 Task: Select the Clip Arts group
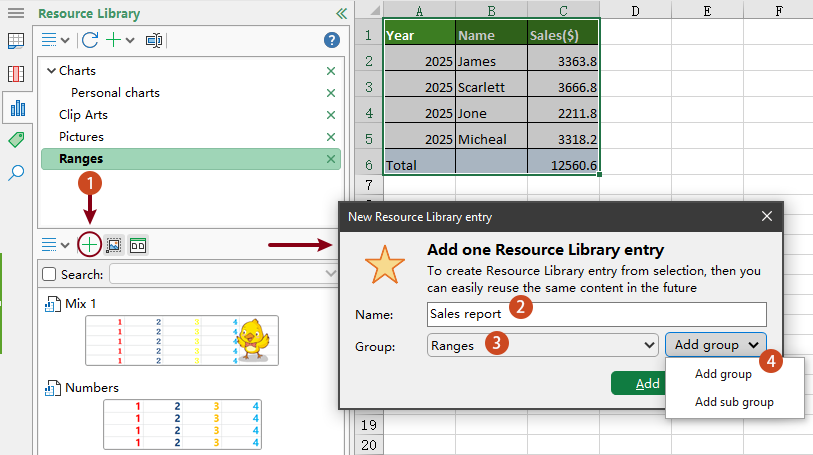coord(81,115)
